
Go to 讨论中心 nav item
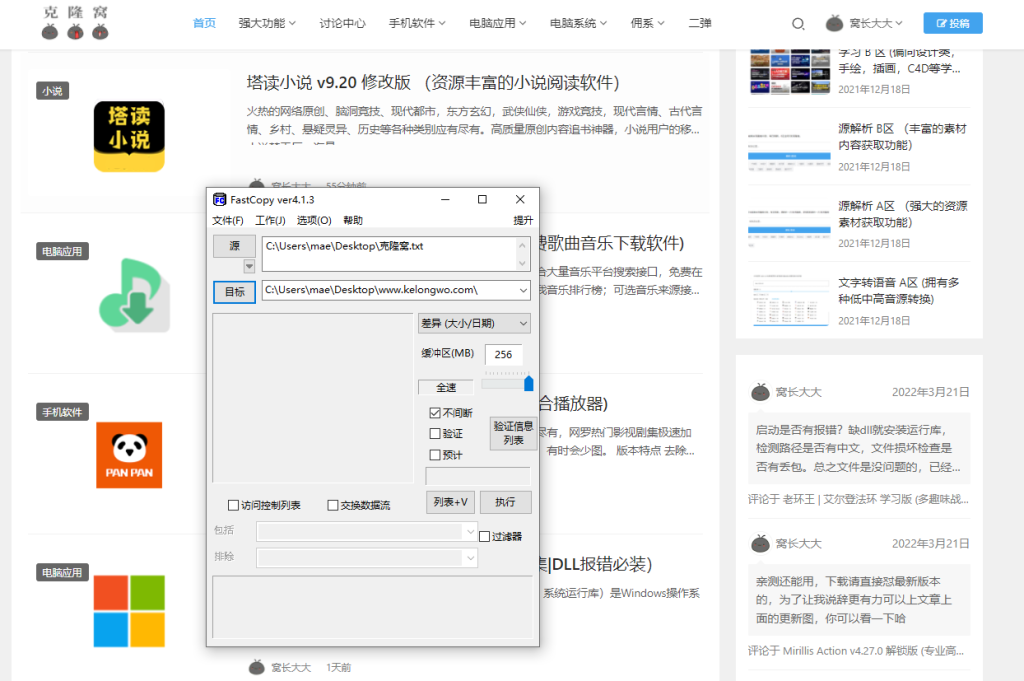click(x=342, y=24)
